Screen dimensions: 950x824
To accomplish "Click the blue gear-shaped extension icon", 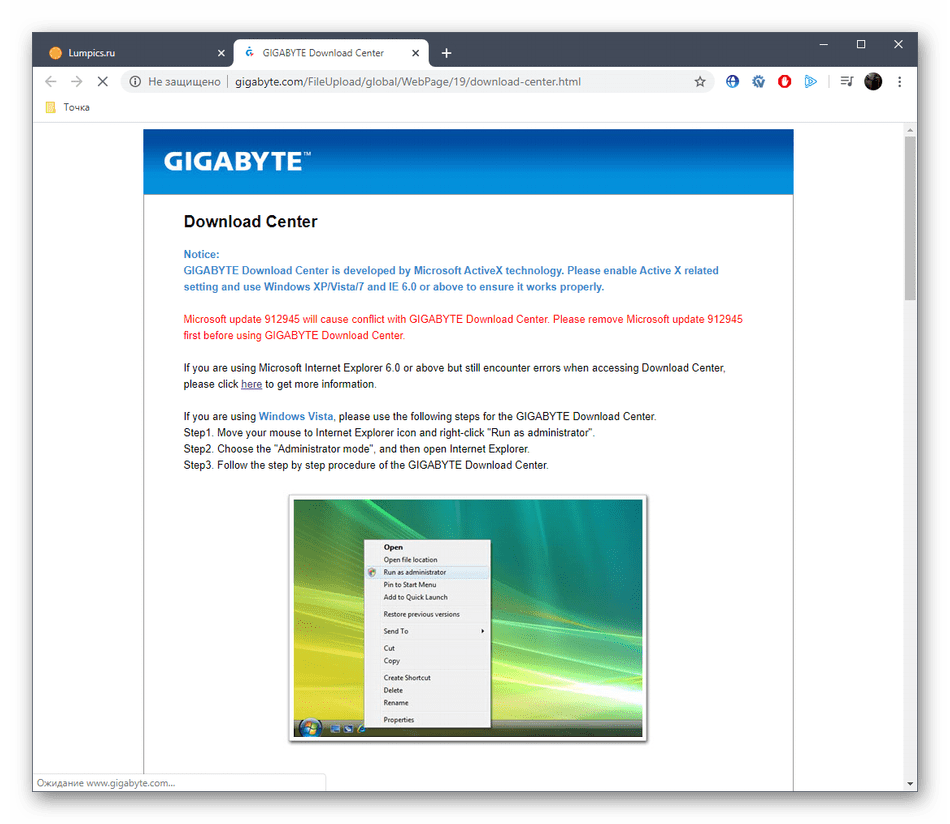I will click(759, 82).
